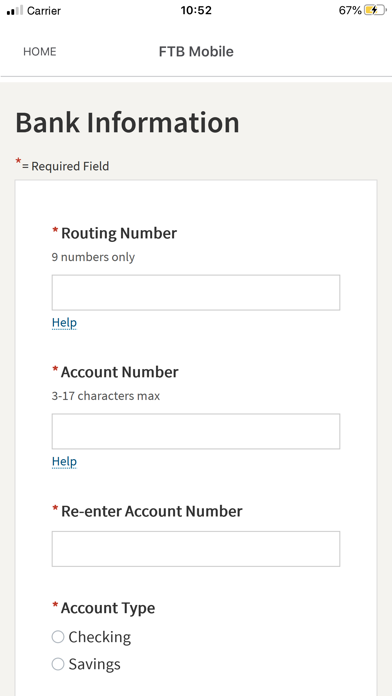
Task: Open Help under Routing Number field
Action: click(64, 323)
